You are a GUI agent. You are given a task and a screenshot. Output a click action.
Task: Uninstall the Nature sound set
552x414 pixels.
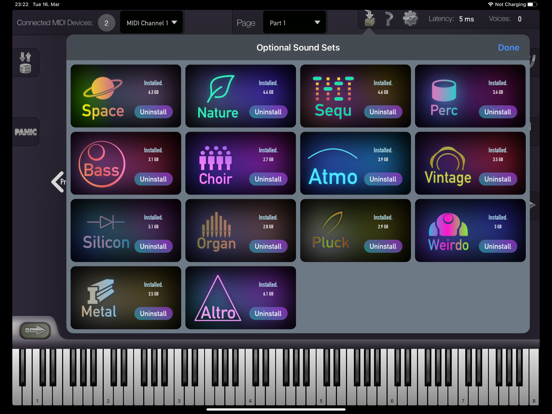pos(268,112)
